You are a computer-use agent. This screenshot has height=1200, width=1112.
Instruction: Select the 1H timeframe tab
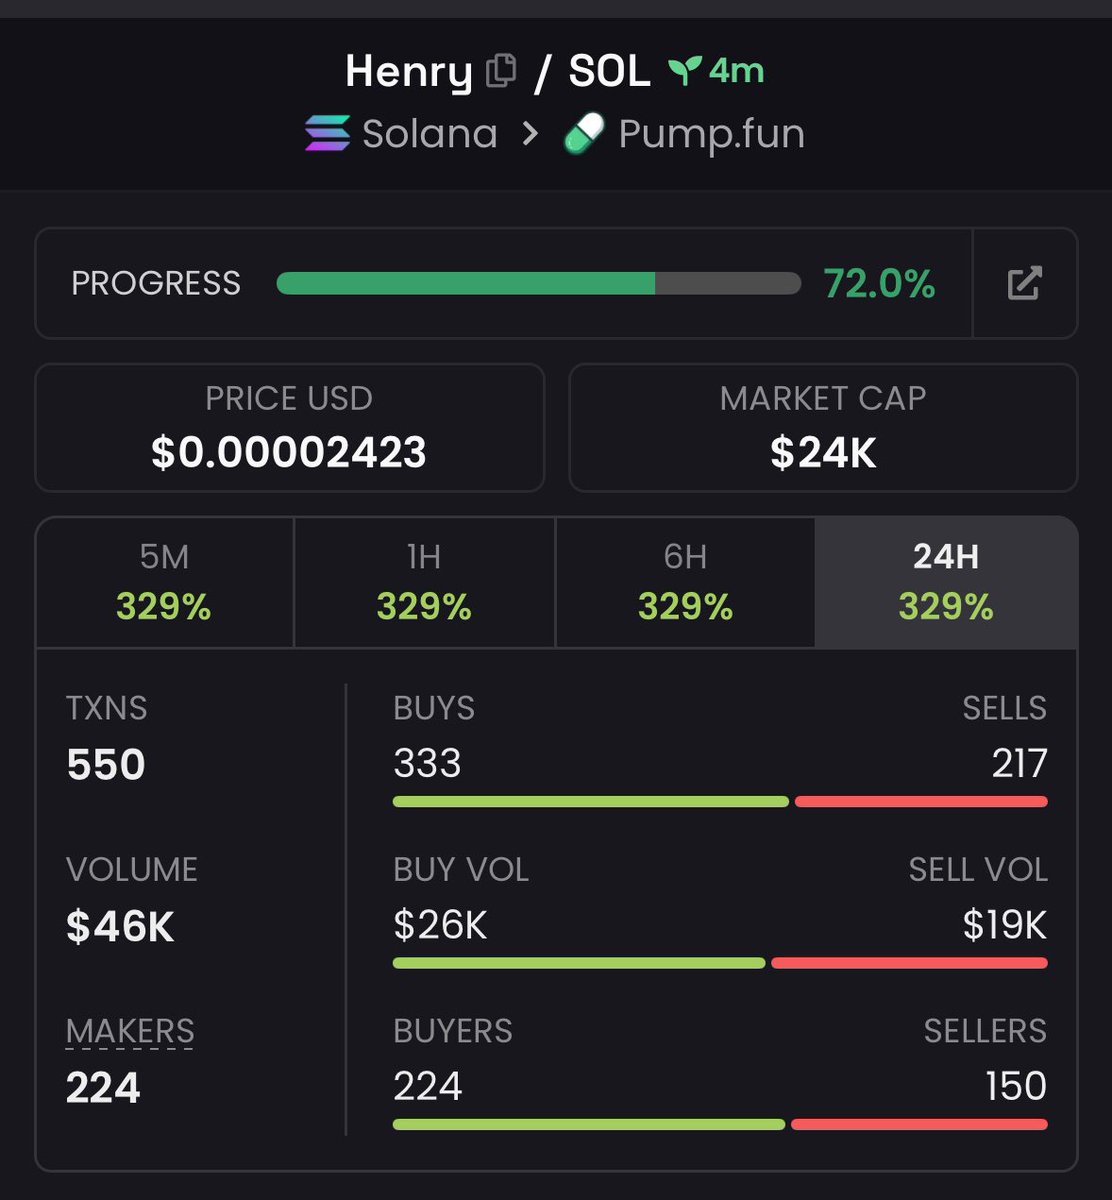(424, 582)
